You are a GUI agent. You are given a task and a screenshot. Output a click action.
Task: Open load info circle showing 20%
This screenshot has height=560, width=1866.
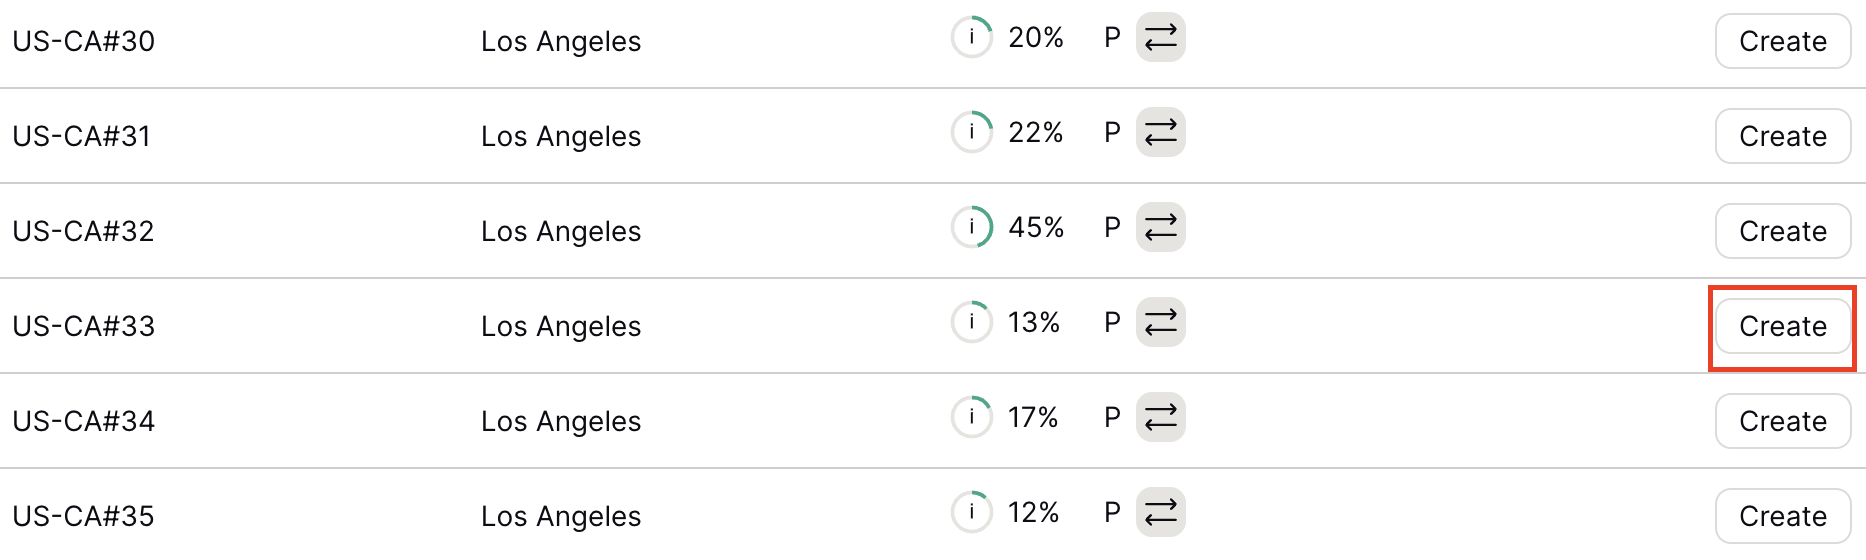click(x=972, y=37)
